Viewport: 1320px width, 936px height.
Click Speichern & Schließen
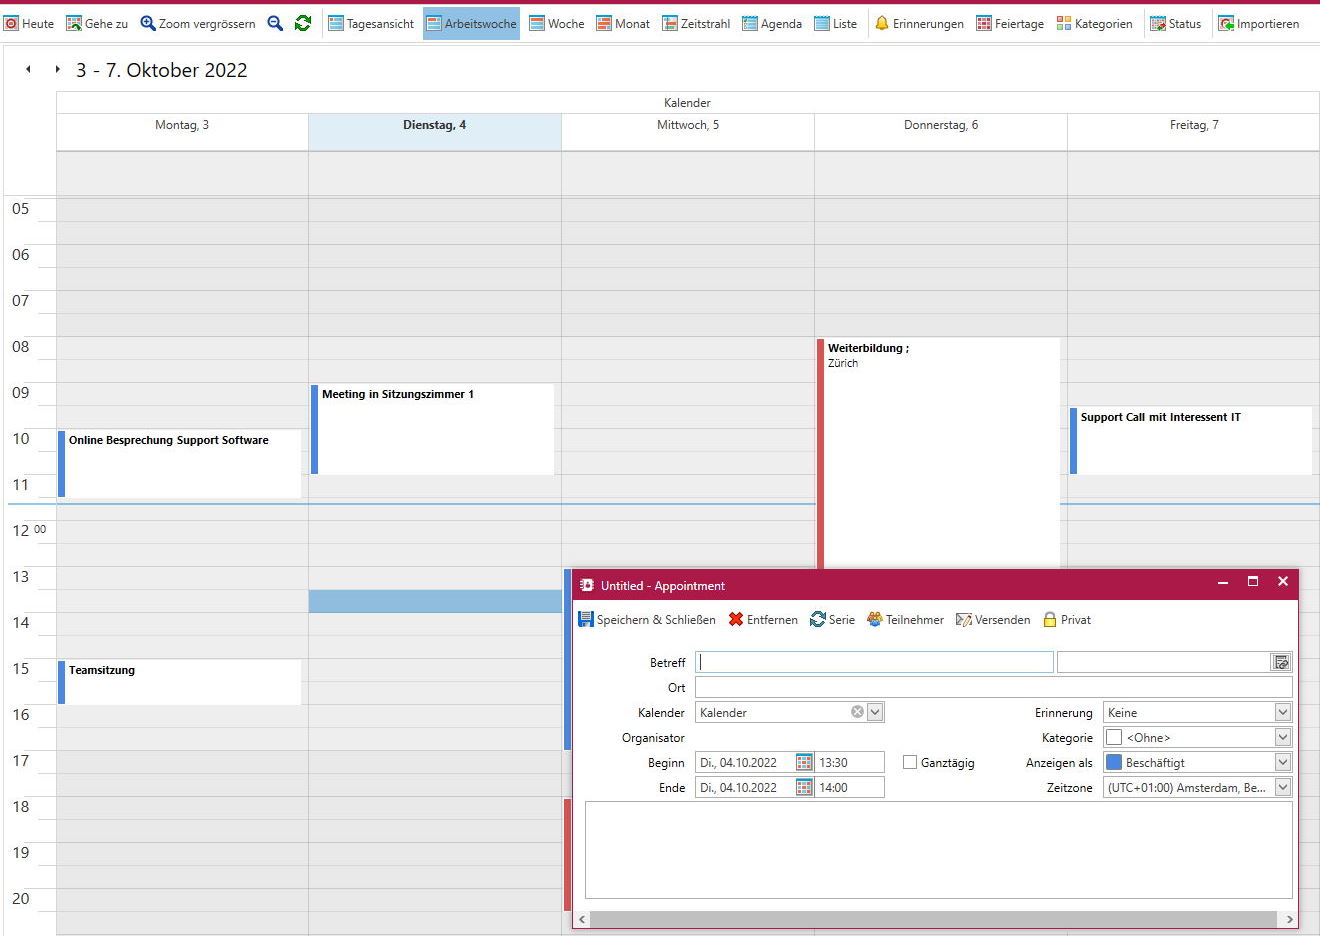[x=647, y=620]
